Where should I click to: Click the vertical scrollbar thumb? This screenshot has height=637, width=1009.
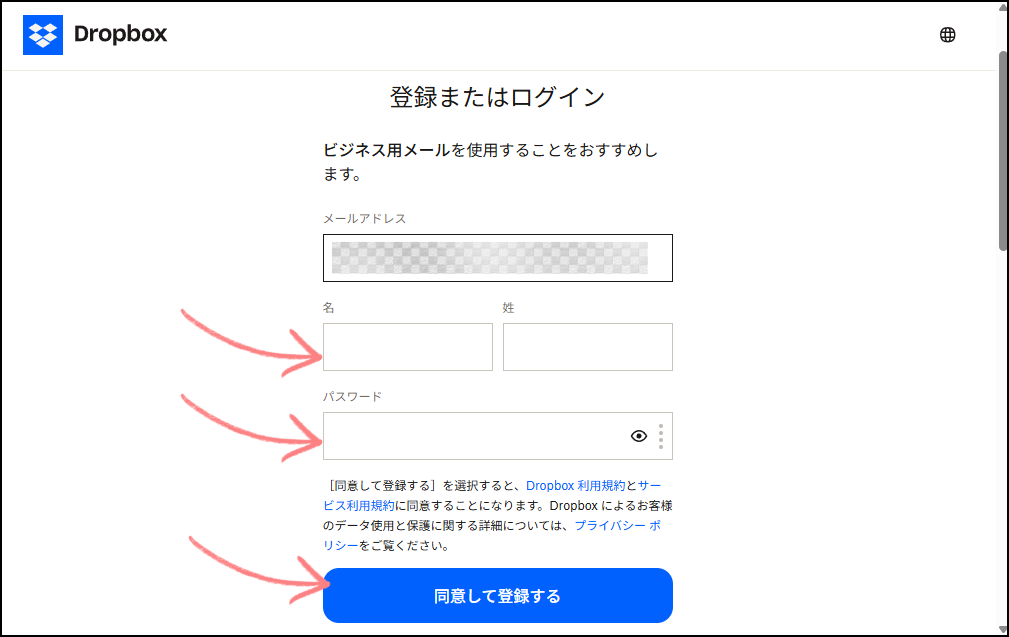pyautogui.click(x=1003, y=150)
